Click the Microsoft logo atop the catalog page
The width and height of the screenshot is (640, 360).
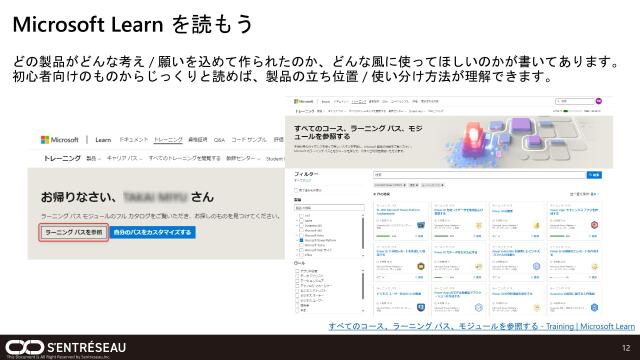(304, 101)
